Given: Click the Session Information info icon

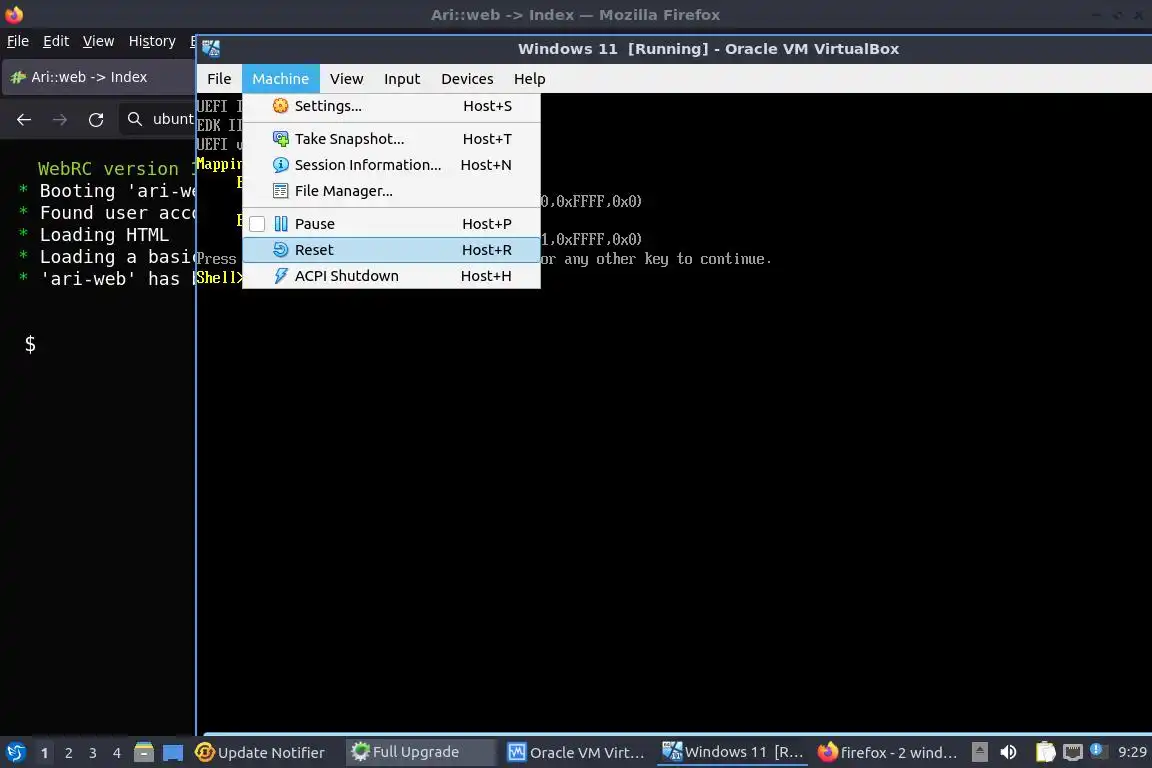Looking at the screenshot, I should point(281,165).
